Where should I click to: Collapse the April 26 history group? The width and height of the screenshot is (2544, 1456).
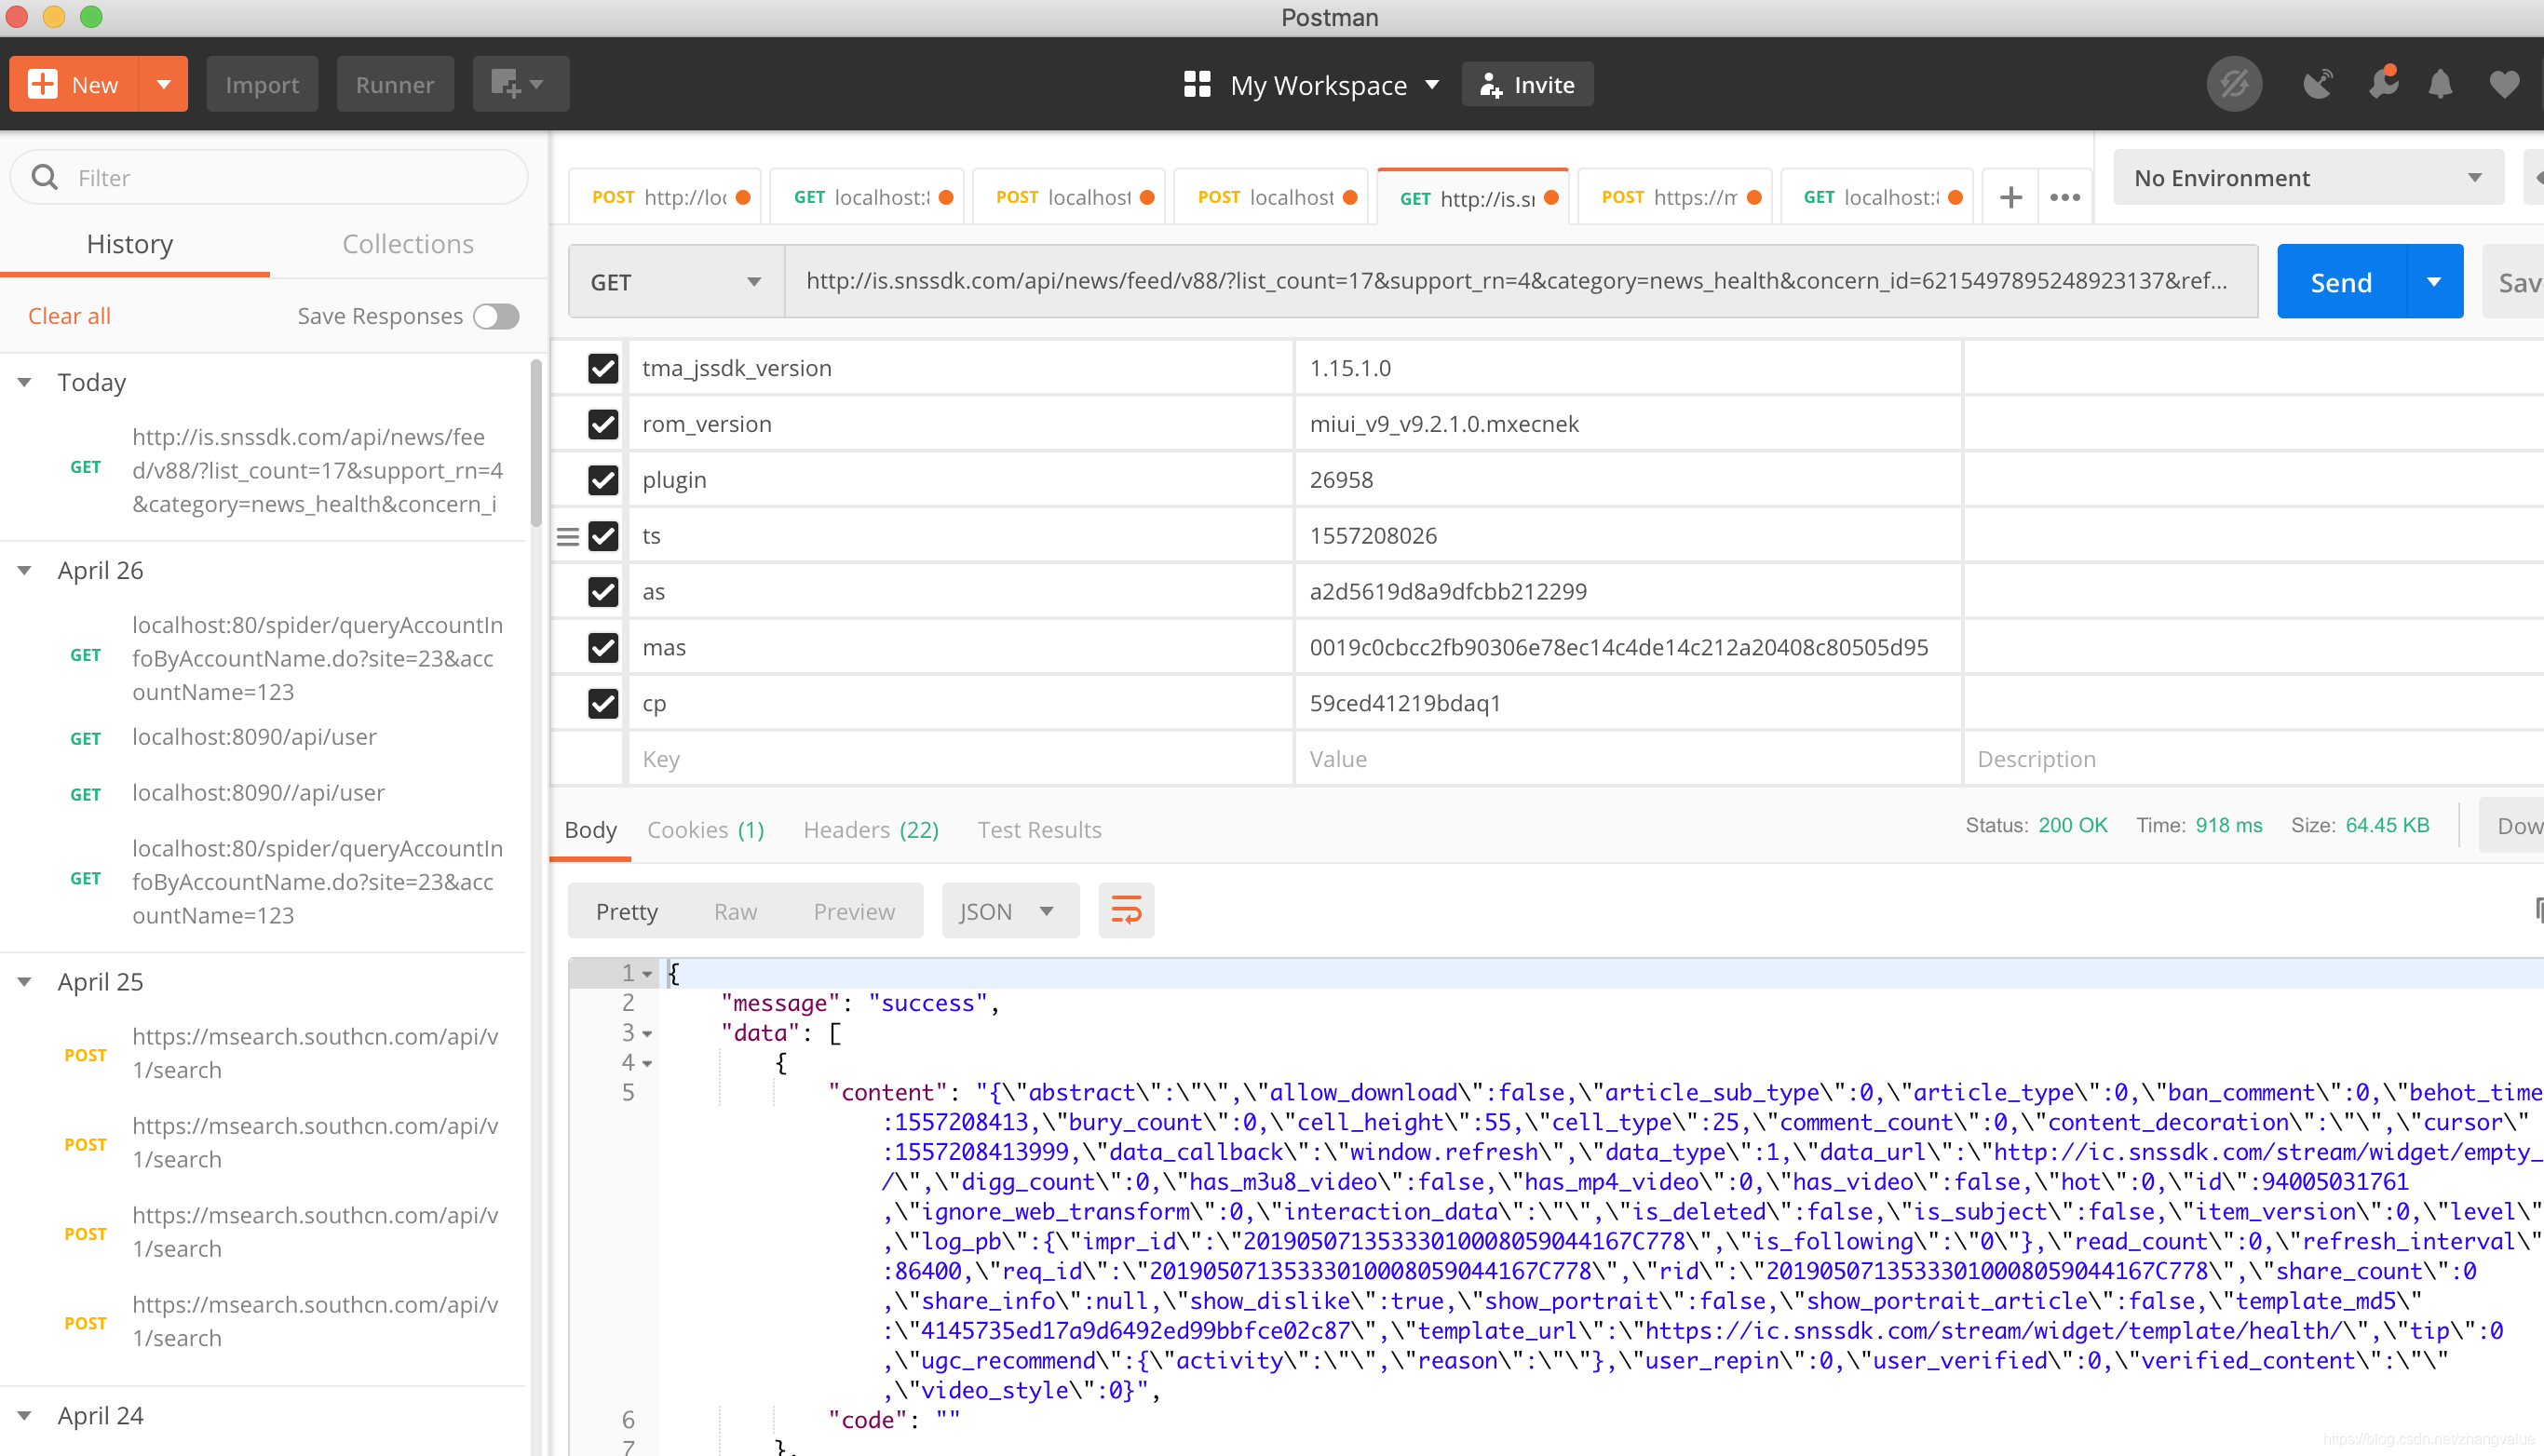25,570
